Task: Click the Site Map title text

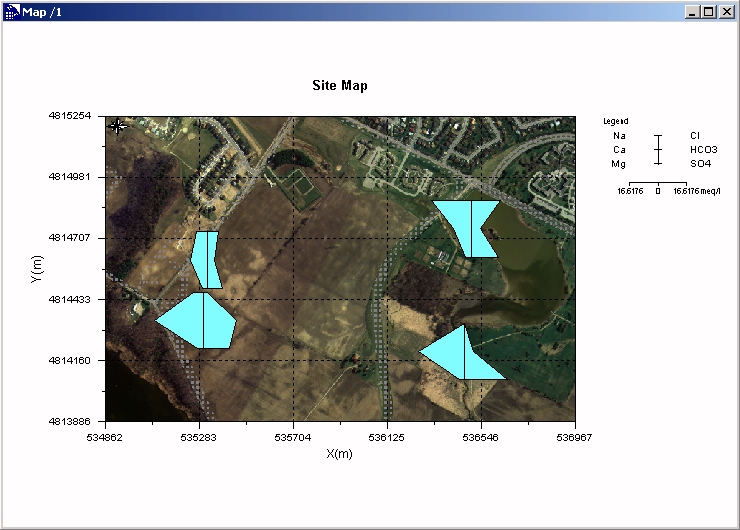Action: [340, 86]
